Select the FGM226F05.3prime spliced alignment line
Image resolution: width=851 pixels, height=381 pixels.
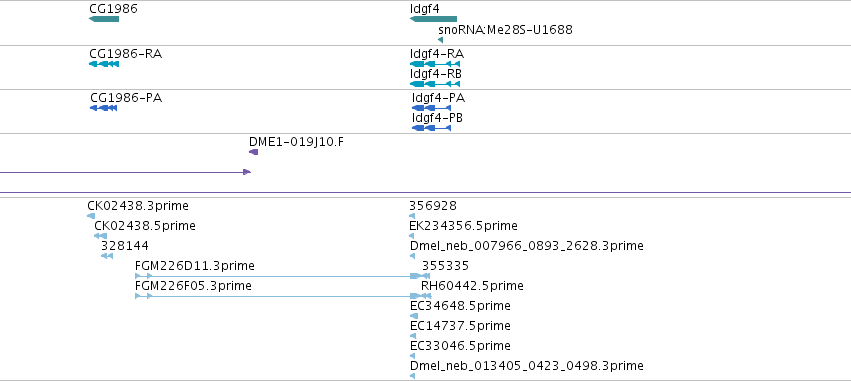pyautogui.click(x=283, y=296)
